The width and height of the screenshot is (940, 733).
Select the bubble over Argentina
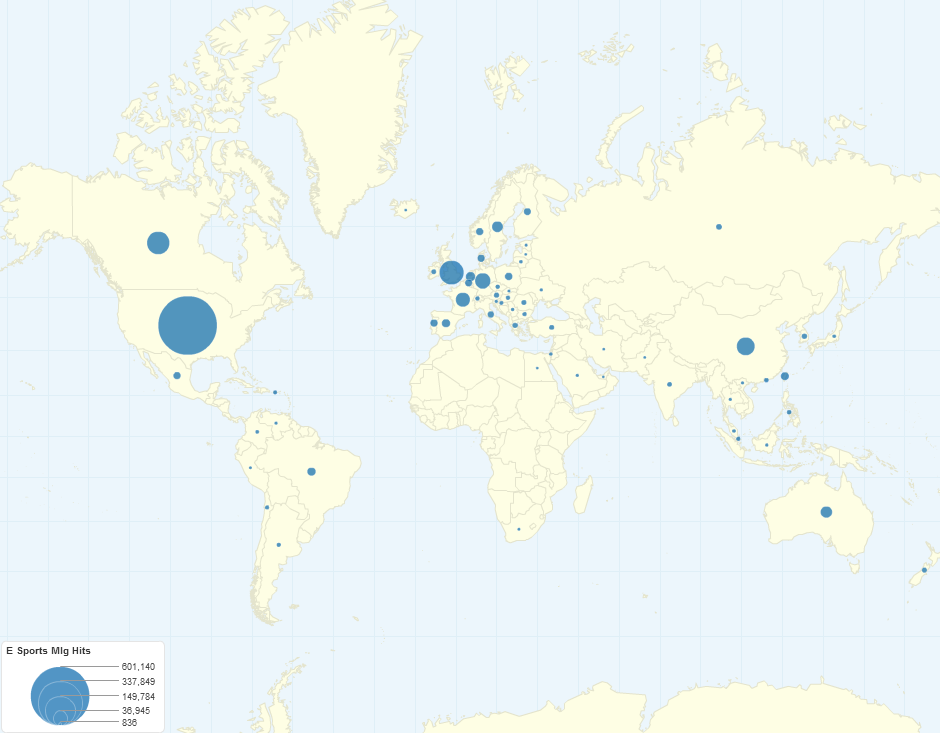[279, 545]
